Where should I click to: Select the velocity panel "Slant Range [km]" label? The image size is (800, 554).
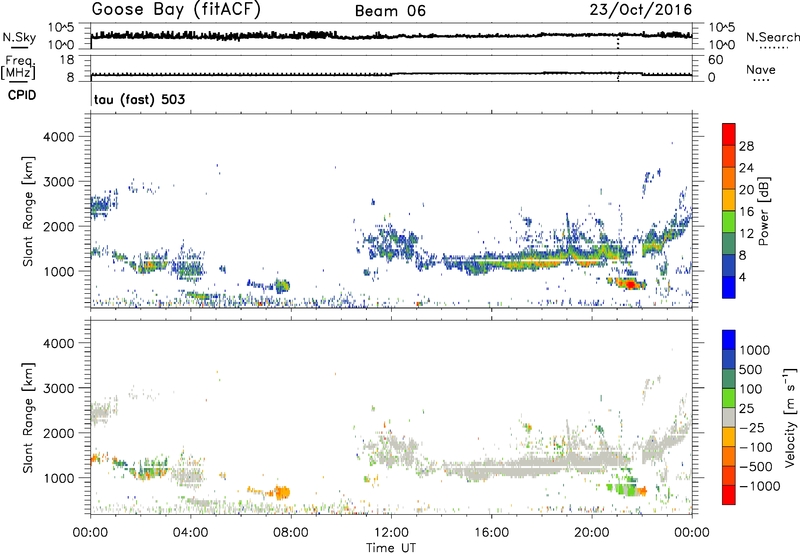coord(28,418)
